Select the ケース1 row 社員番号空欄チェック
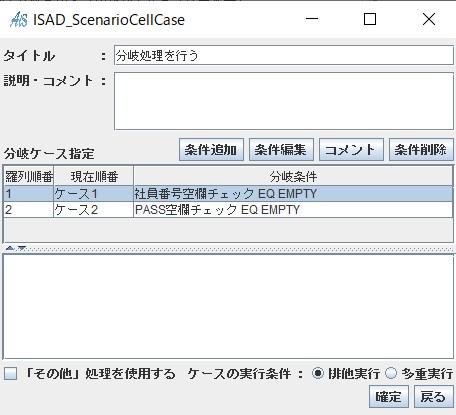Viewport: 456px width, 415px height. point(228,193)
